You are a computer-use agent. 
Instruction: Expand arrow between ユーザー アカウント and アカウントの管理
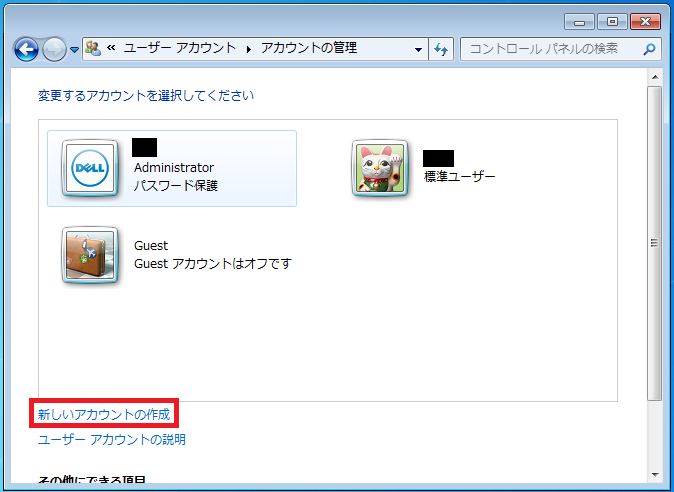pyautogui.click(x=248, y=49)
